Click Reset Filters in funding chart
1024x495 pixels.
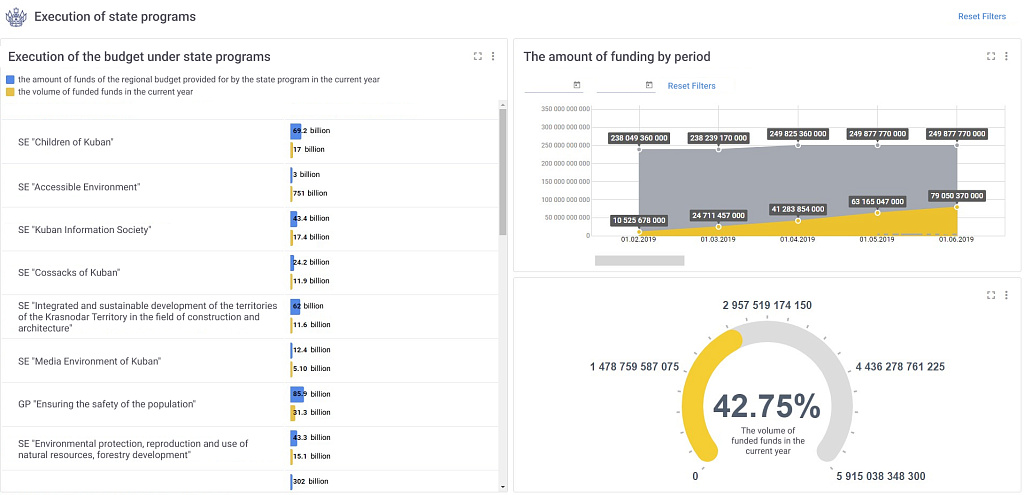[691, 86]
